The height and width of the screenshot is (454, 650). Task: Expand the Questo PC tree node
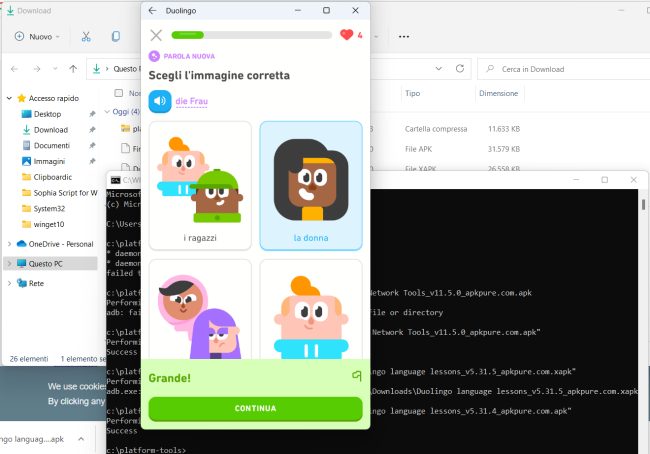9,264
